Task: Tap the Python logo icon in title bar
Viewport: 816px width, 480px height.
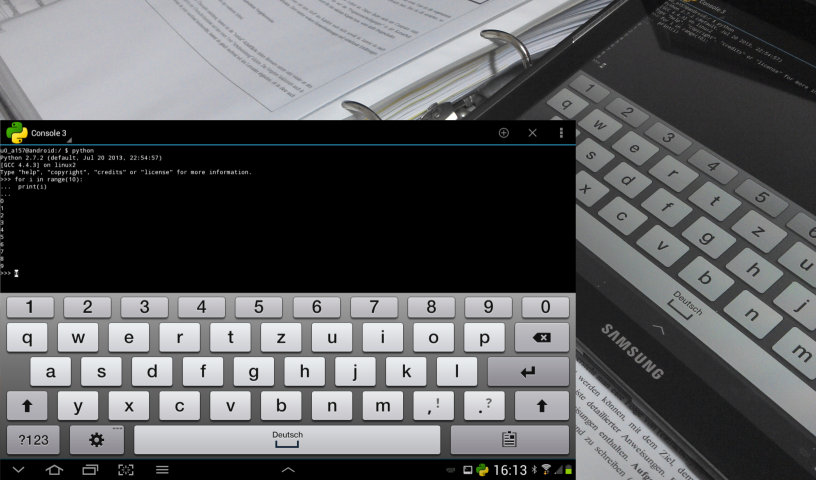Action: (x=17, y=133)
